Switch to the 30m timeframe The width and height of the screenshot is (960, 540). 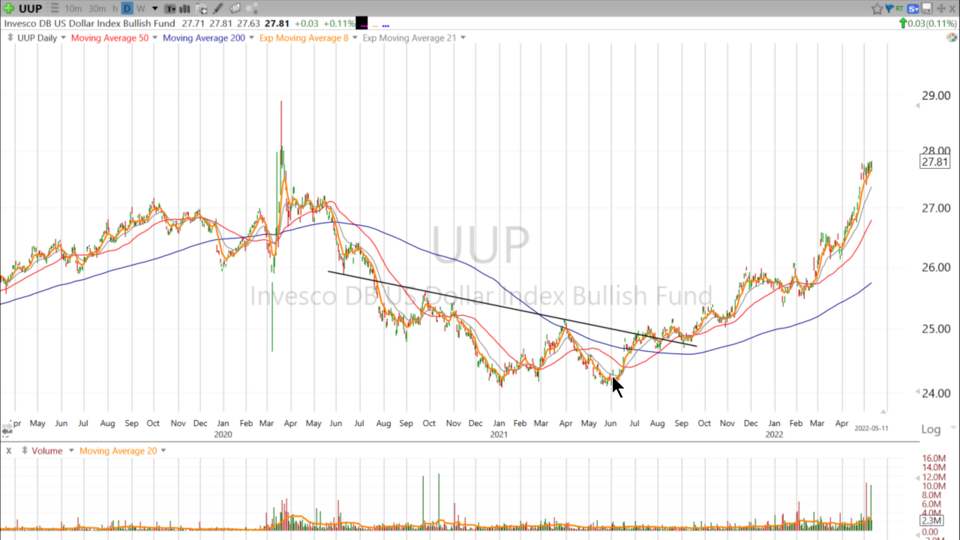tap(97, 9)
